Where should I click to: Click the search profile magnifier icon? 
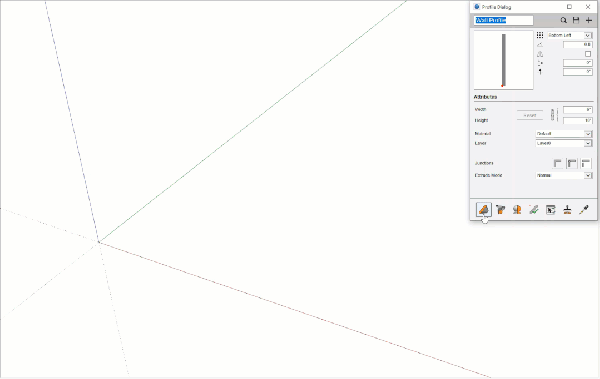pyautogui.click(x=563, y=20)
